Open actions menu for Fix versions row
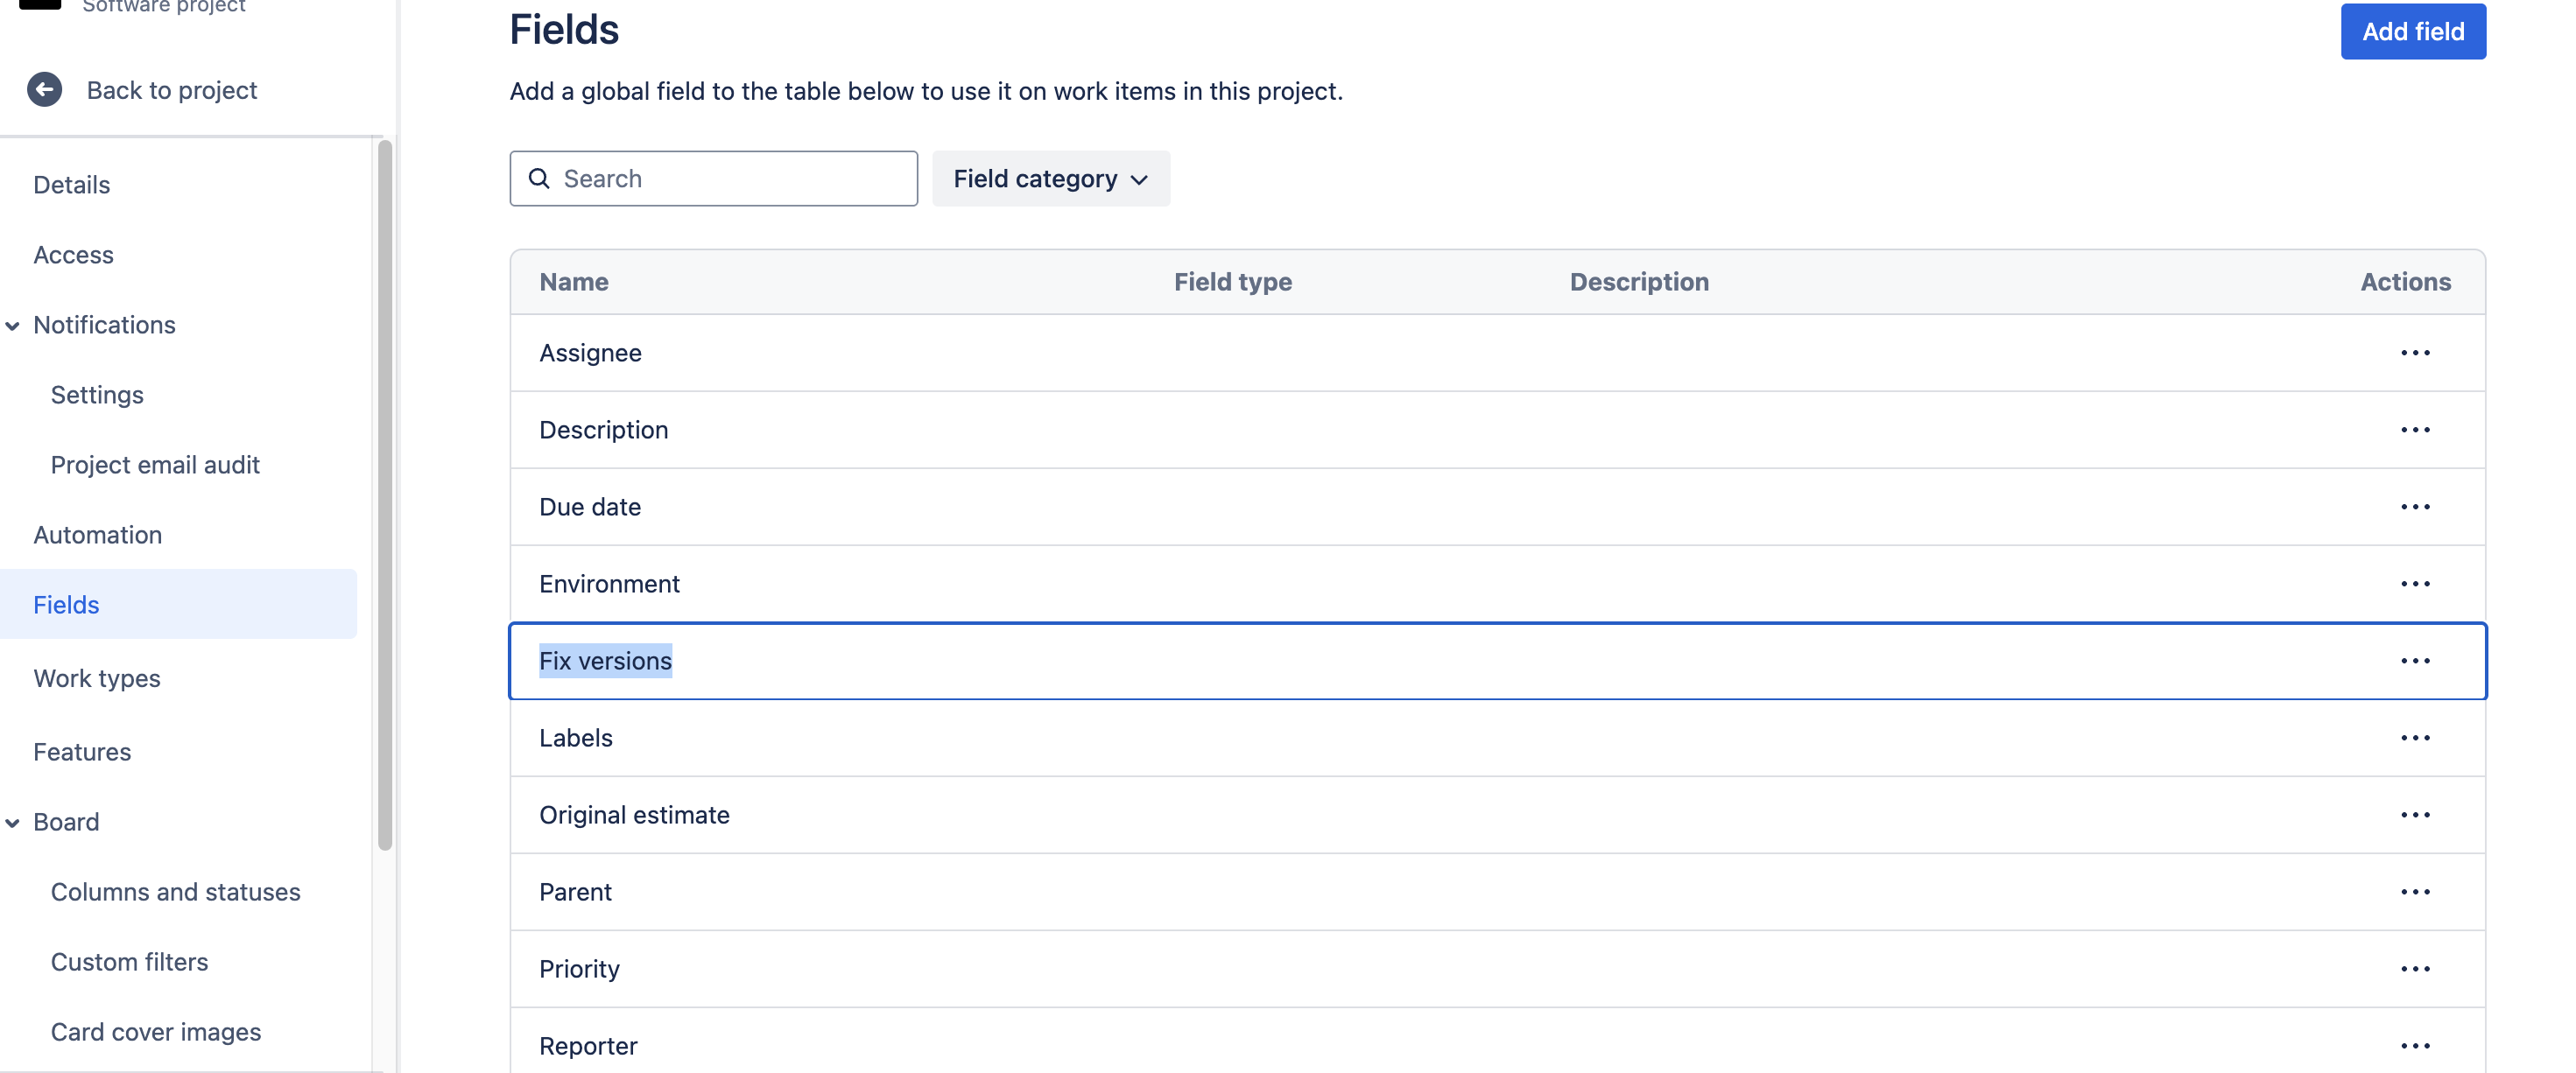This screenshot has width=2576, height=1073. [x=2414, y=661]
